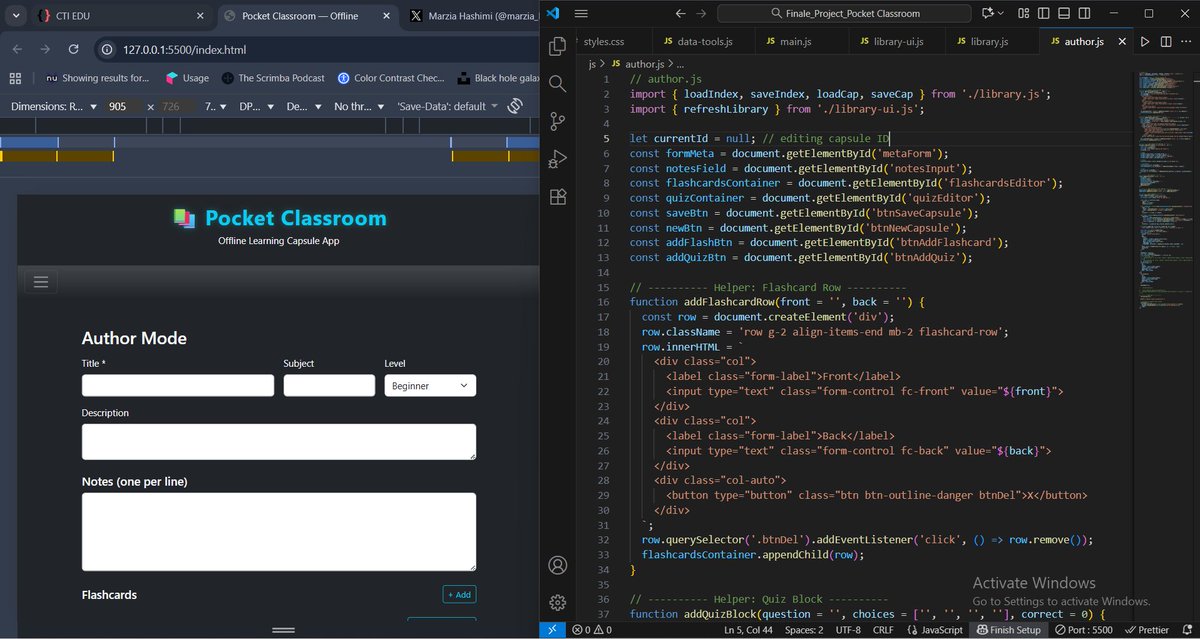Click Port : 5500 Live Server status

(1082, 630)
